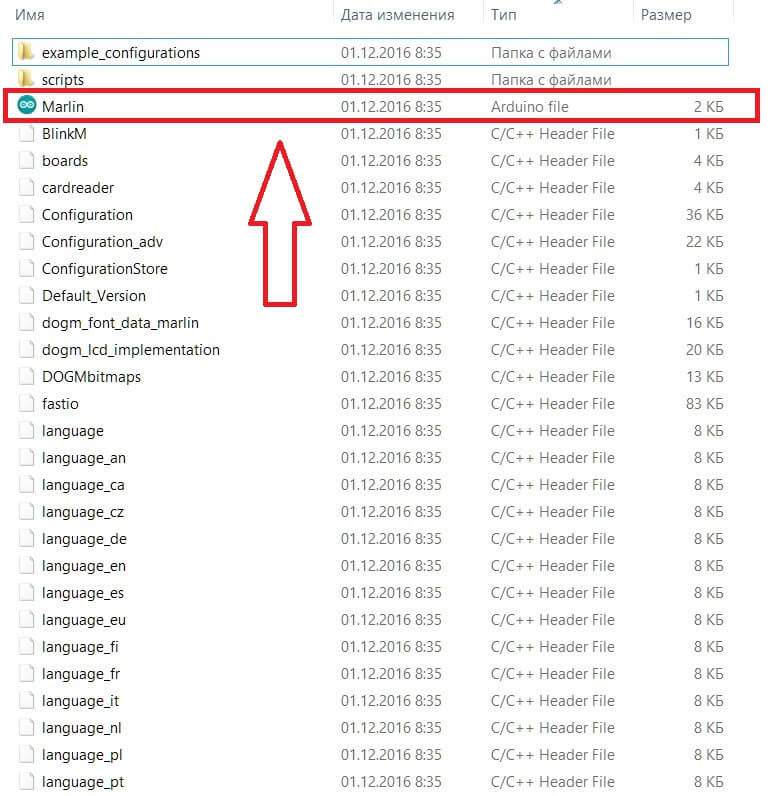The width and height of the screenshot is (777, 796).
Task: Select the example_configurations folder icon
Action: click(26, 52)
